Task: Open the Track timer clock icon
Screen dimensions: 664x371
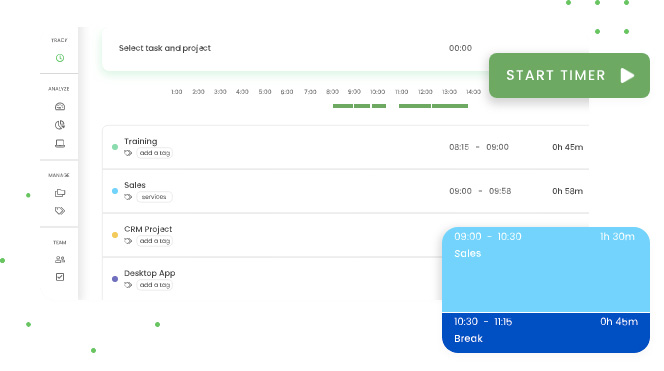Action: click(x=60, y=58)
